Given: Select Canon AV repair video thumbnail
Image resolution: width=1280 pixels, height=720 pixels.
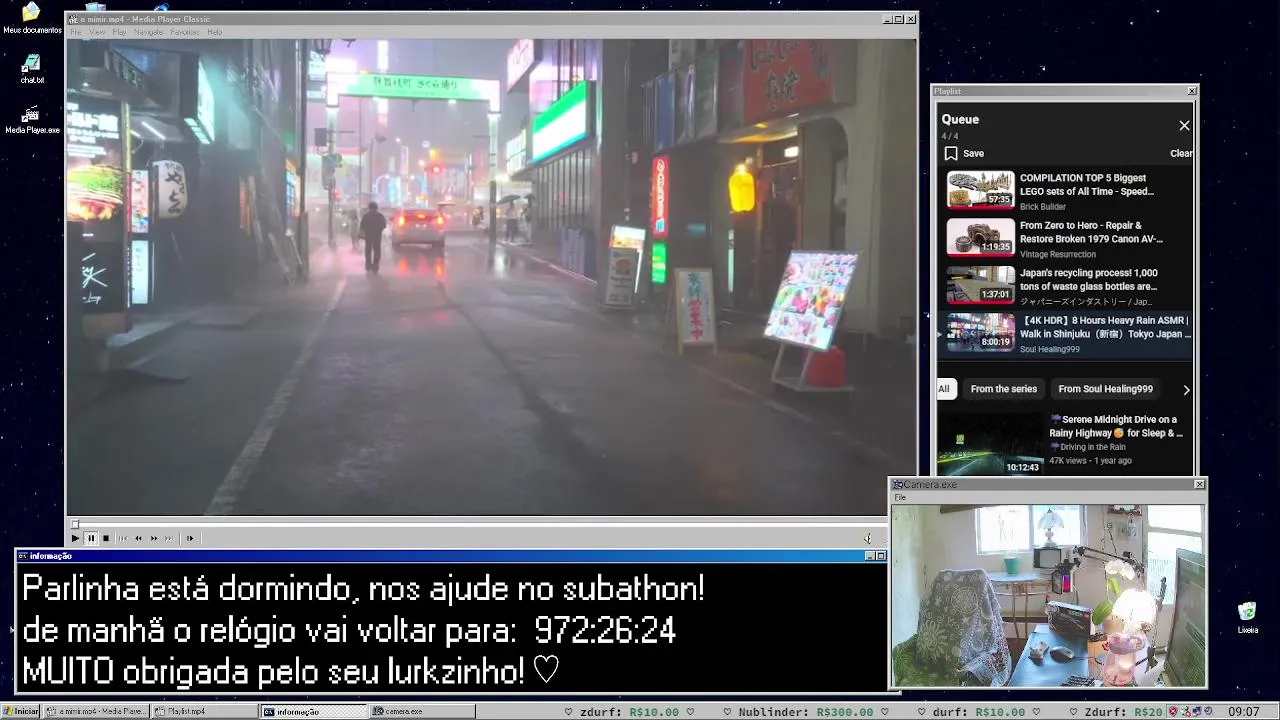Looking at the screenshot, I should pos(981,237).
